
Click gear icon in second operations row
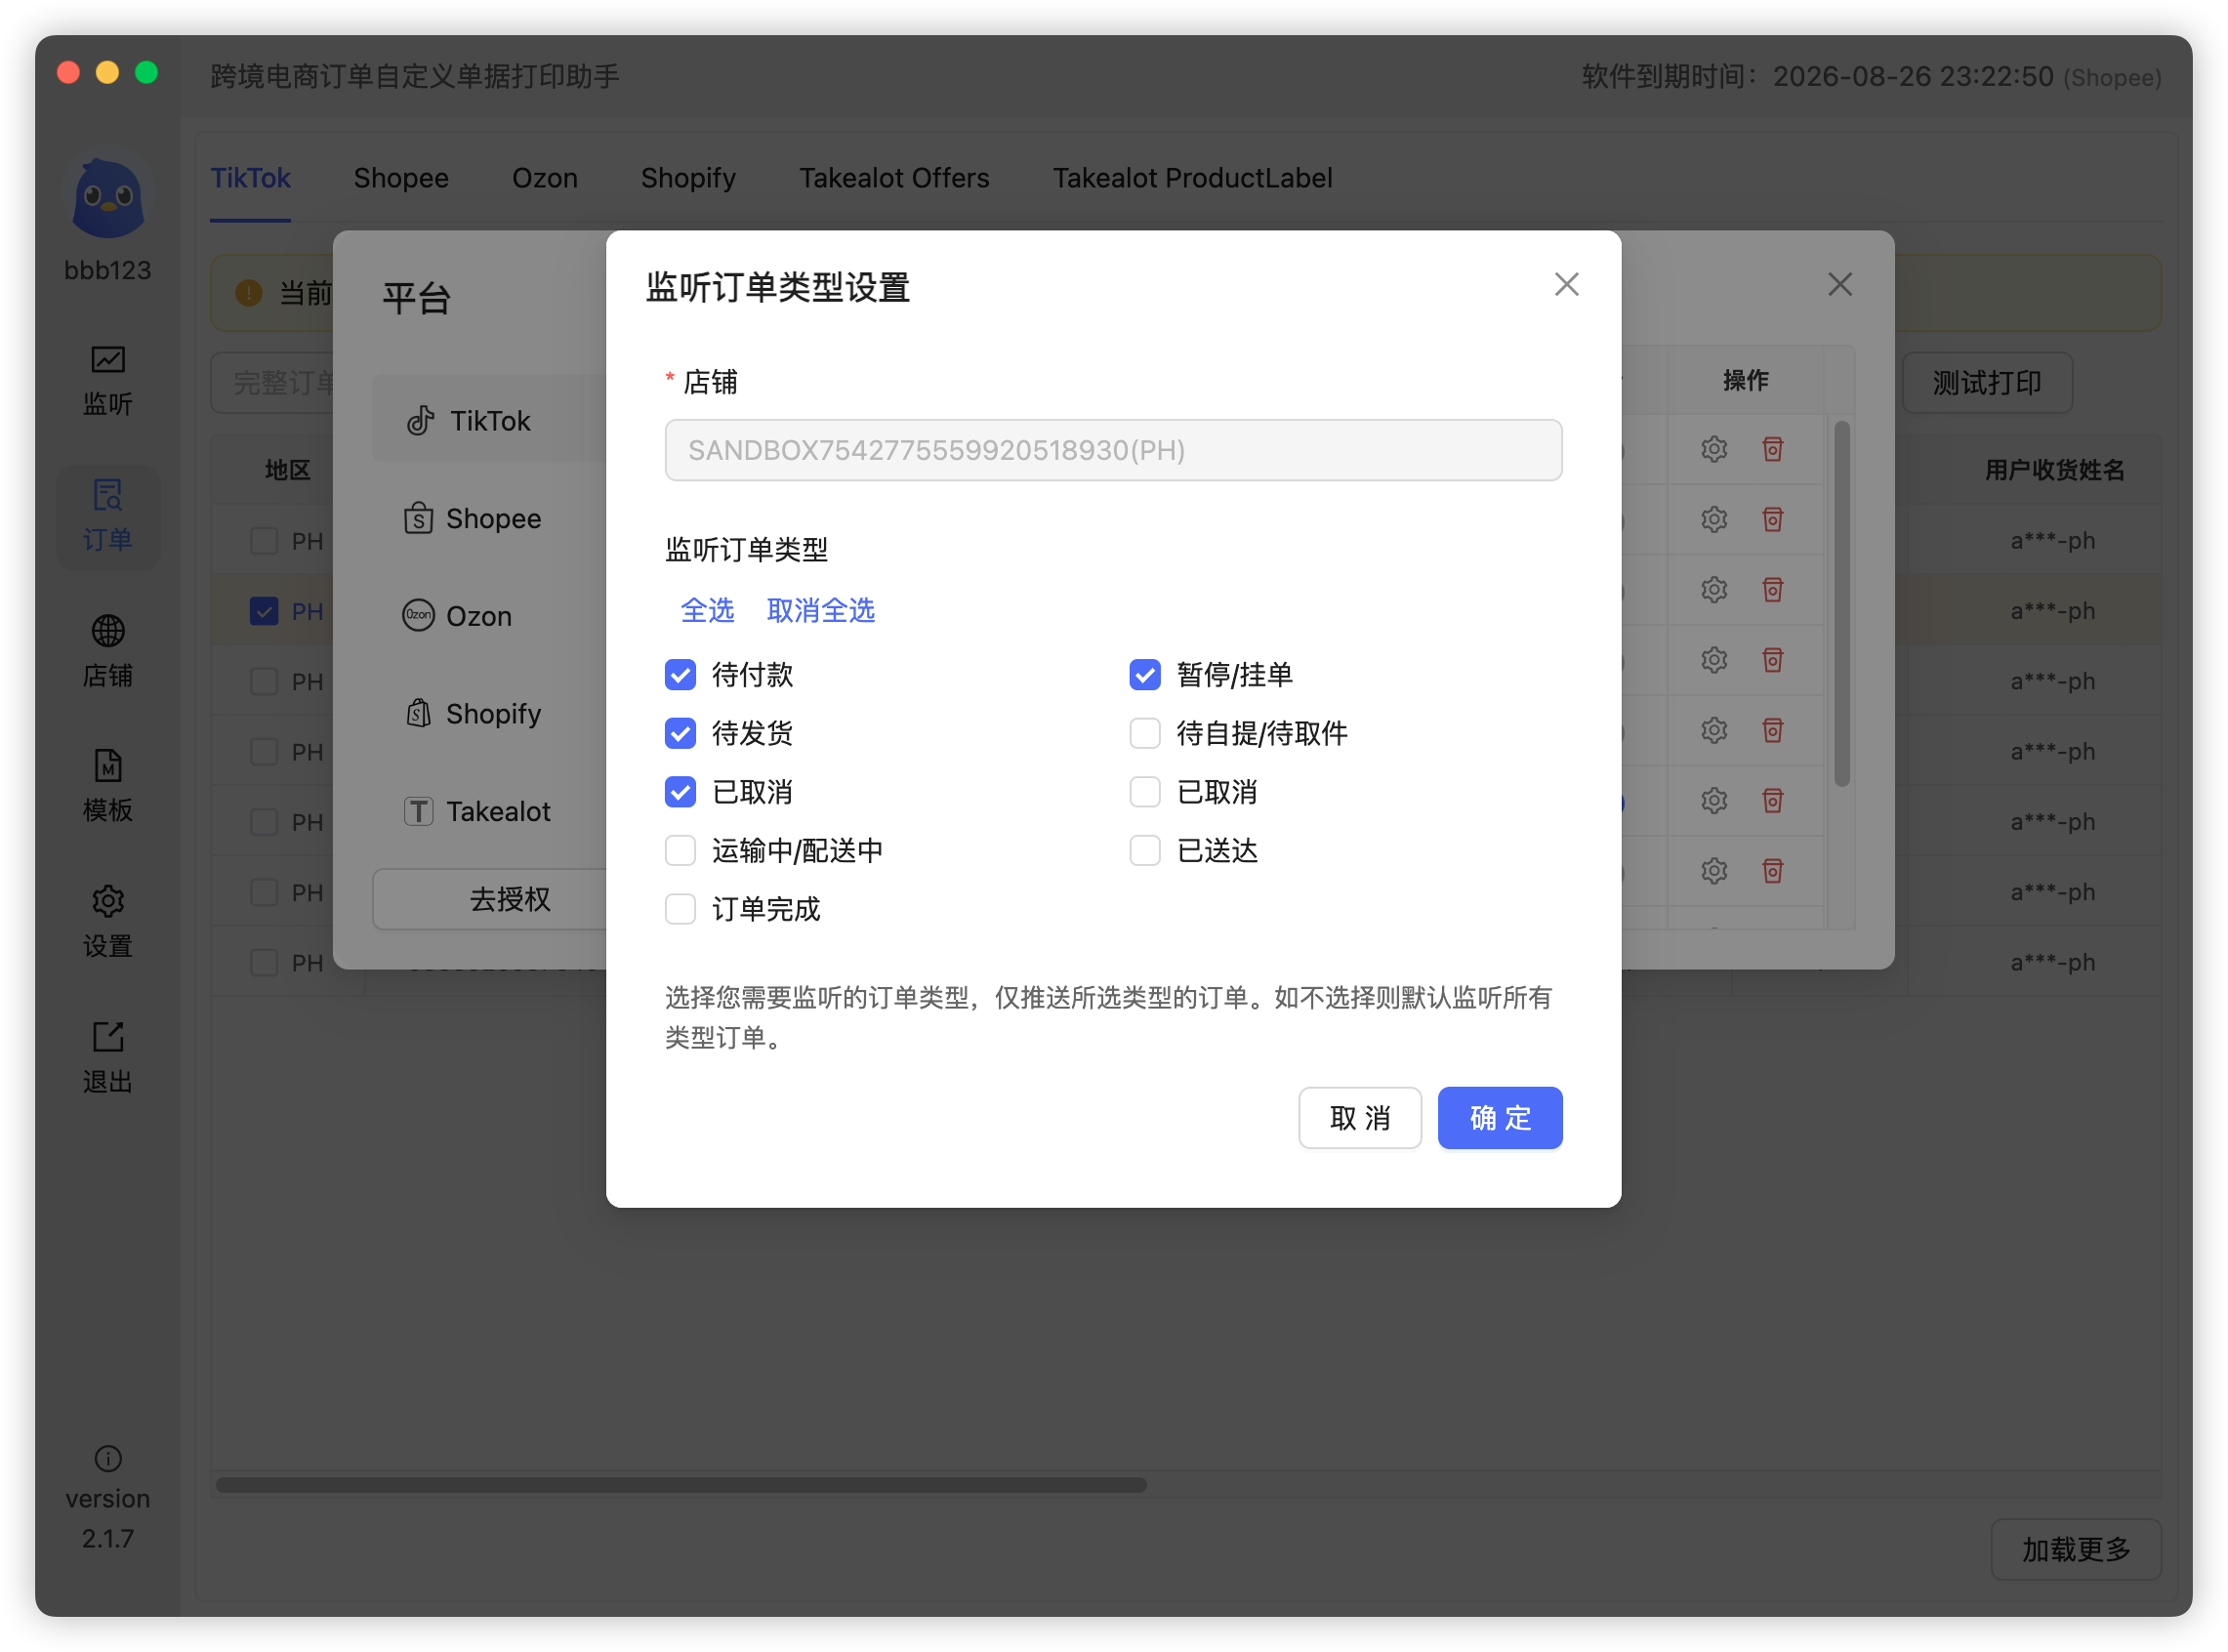point(1714,519)
